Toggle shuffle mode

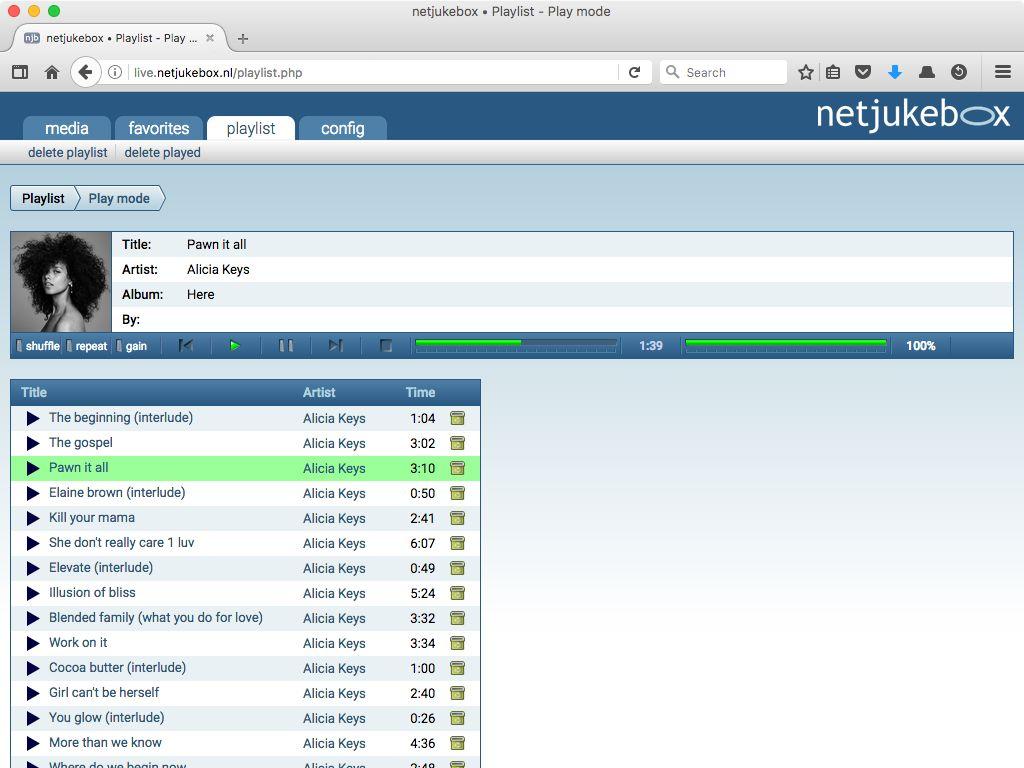(38, 346)
